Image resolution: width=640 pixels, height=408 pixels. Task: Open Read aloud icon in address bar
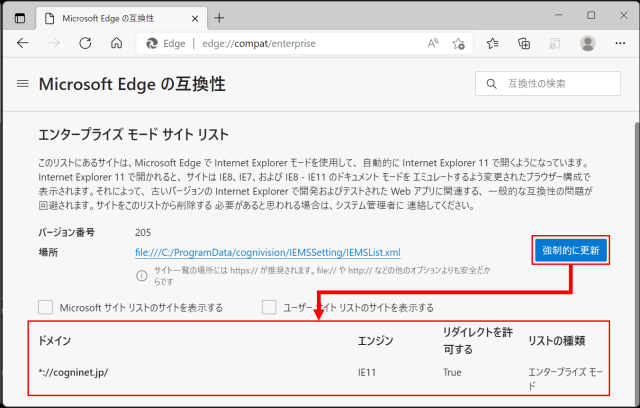coord(433,43)
